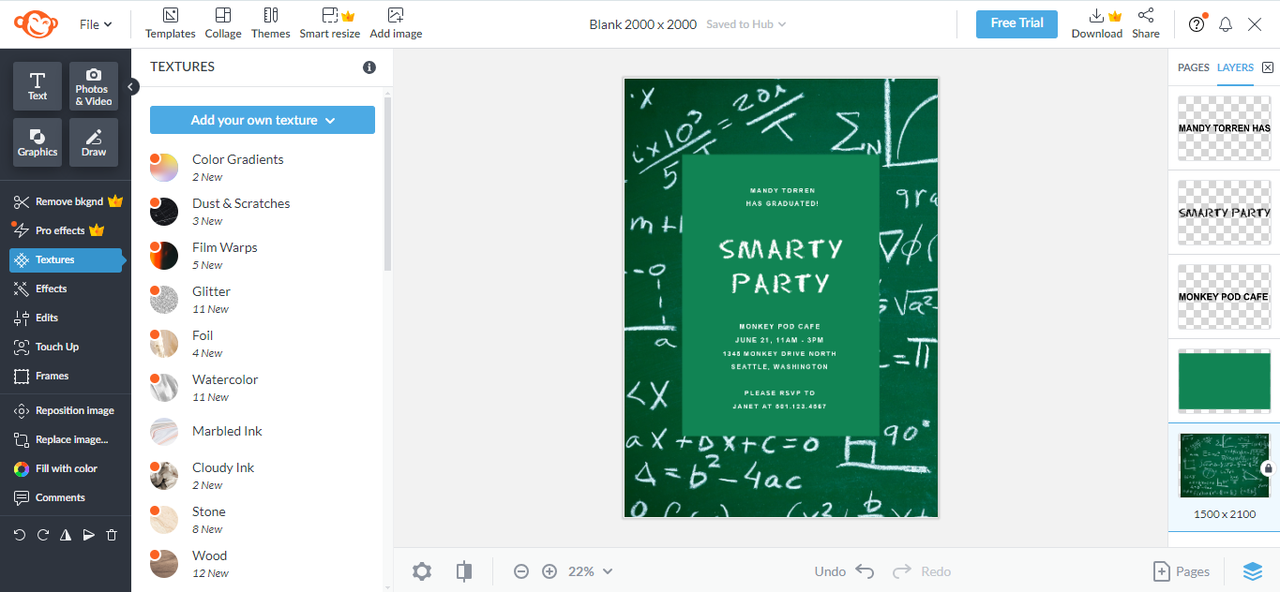Click the flip horizontal icon
Viewport: 1280px width, 592px height.
pos(65,535)
